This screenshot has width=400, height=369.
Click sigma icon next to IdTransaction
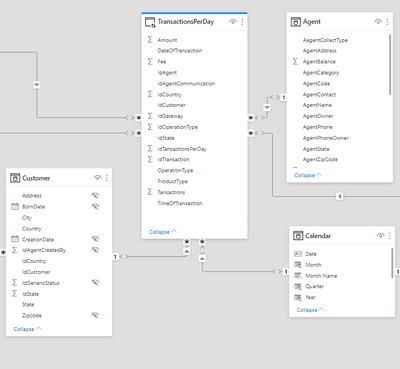150,159
